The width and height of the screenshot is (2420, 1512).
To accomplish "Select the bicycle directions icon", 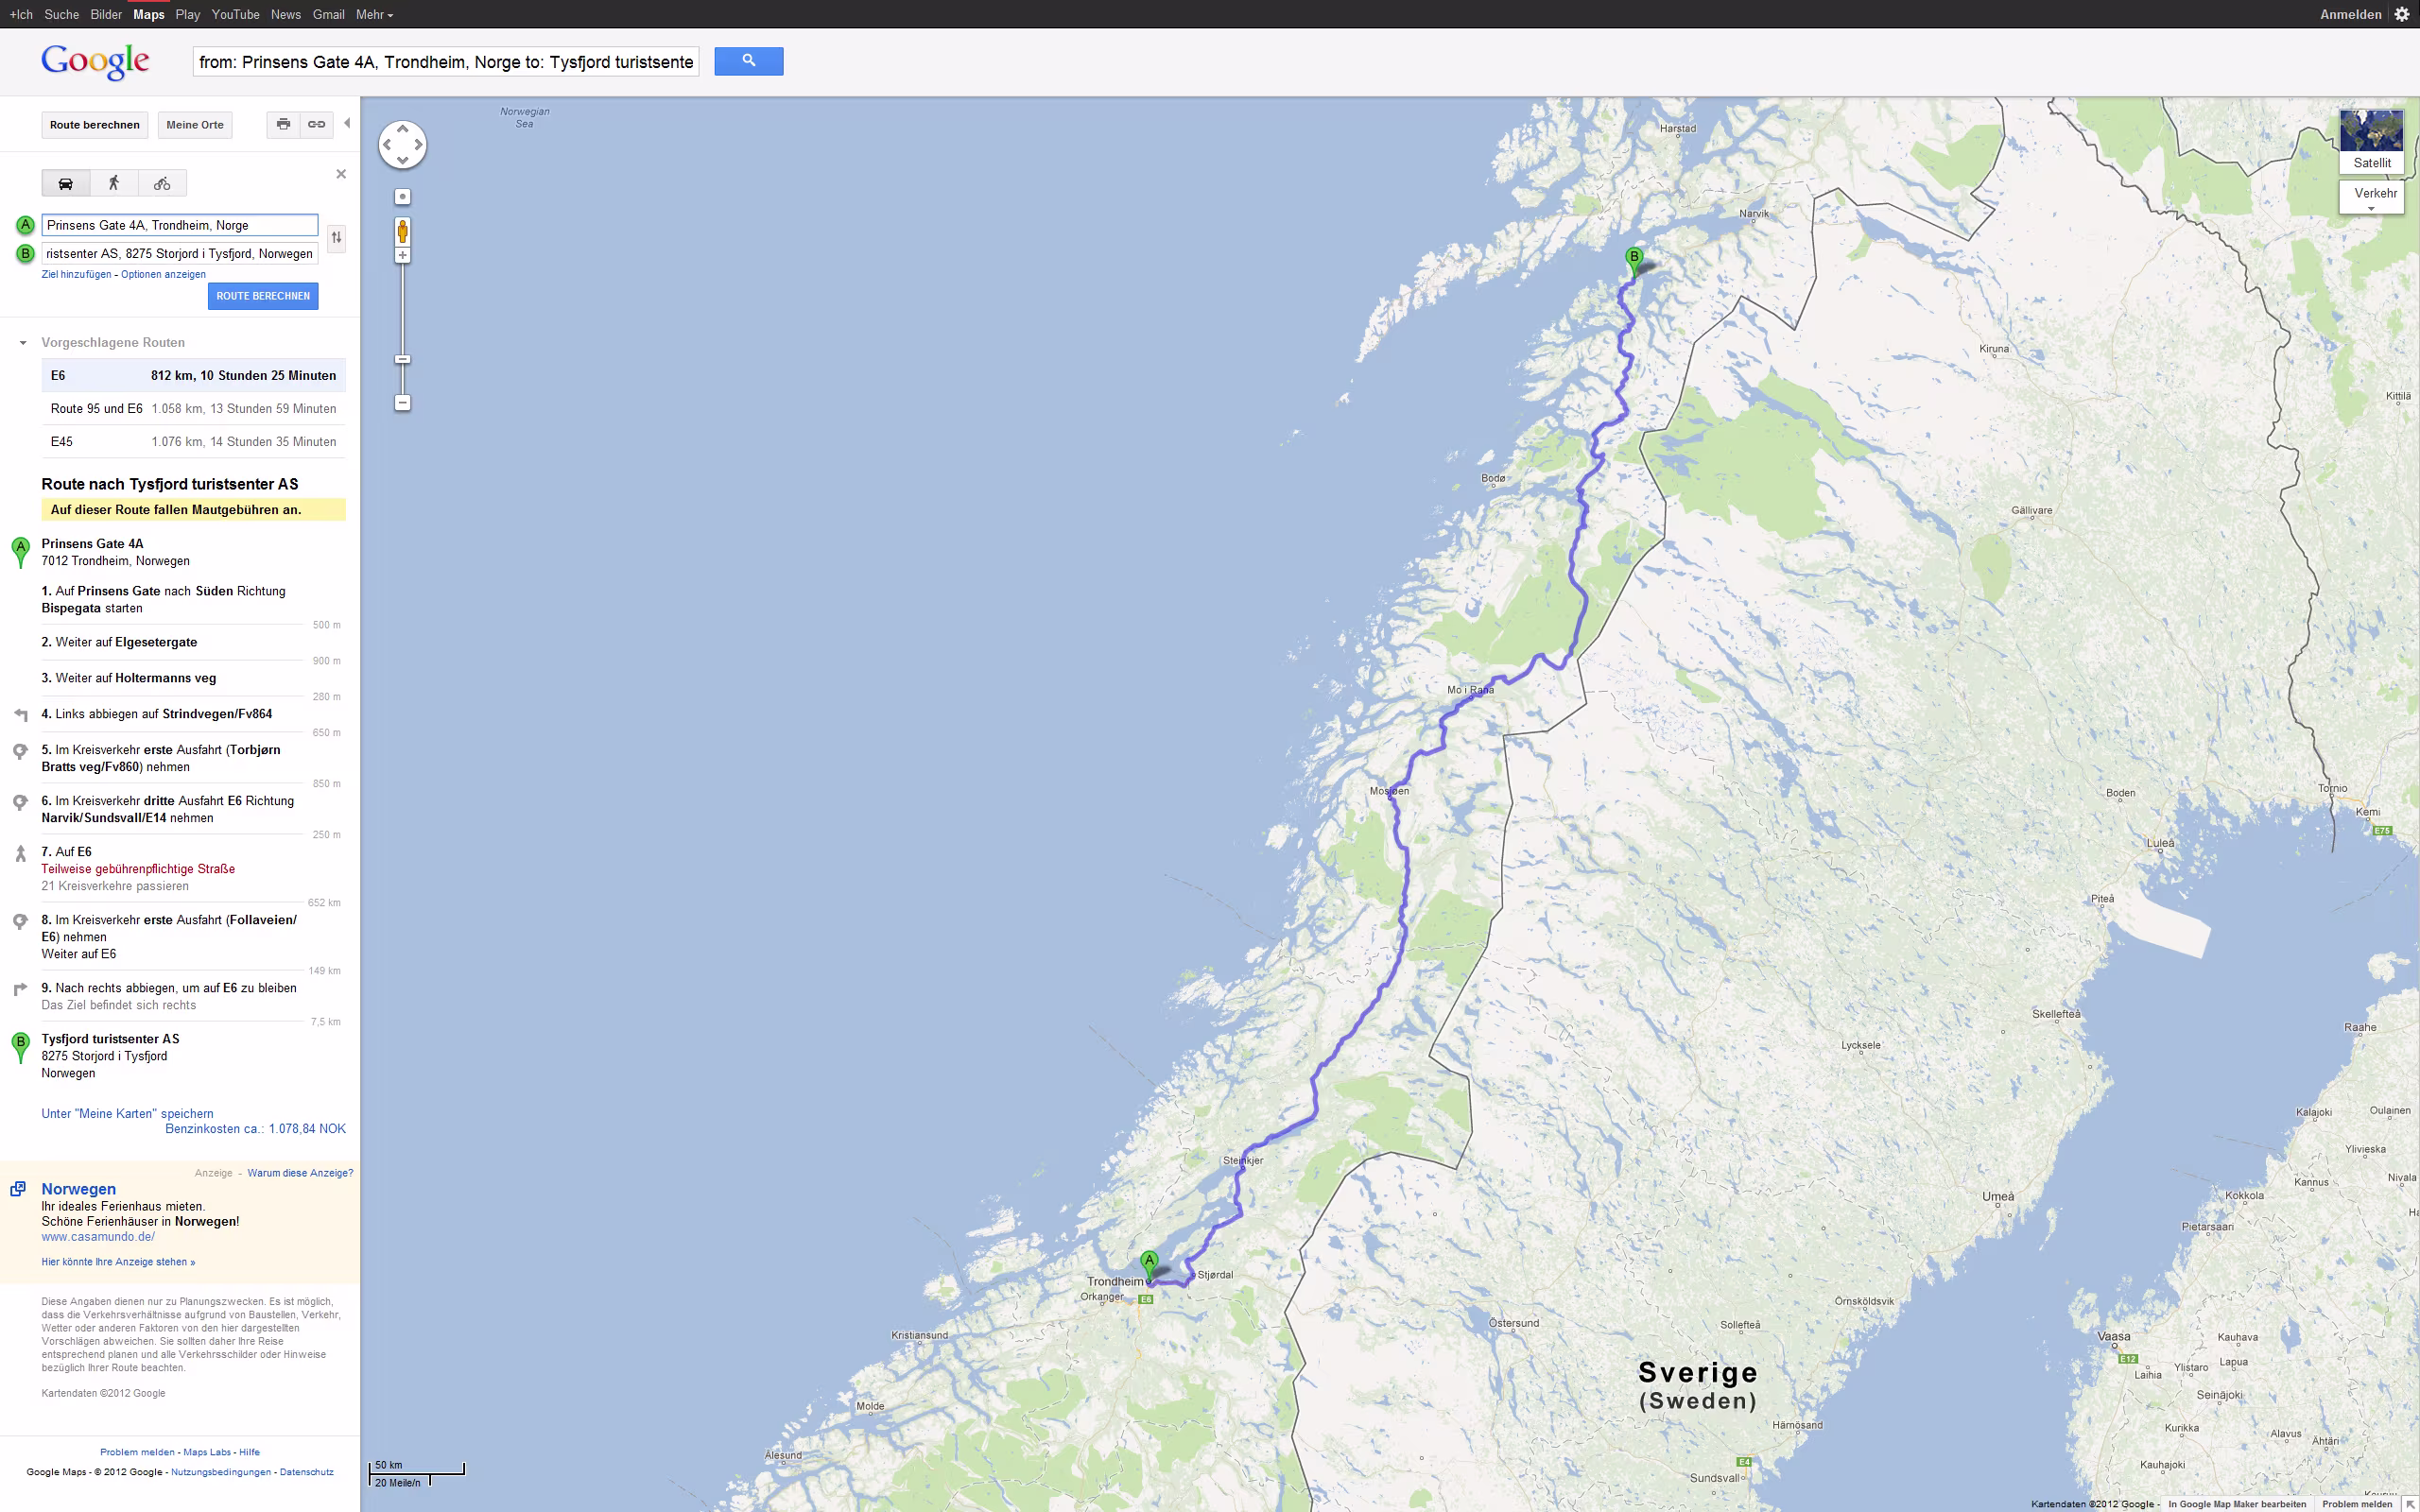I will (162, 183).
